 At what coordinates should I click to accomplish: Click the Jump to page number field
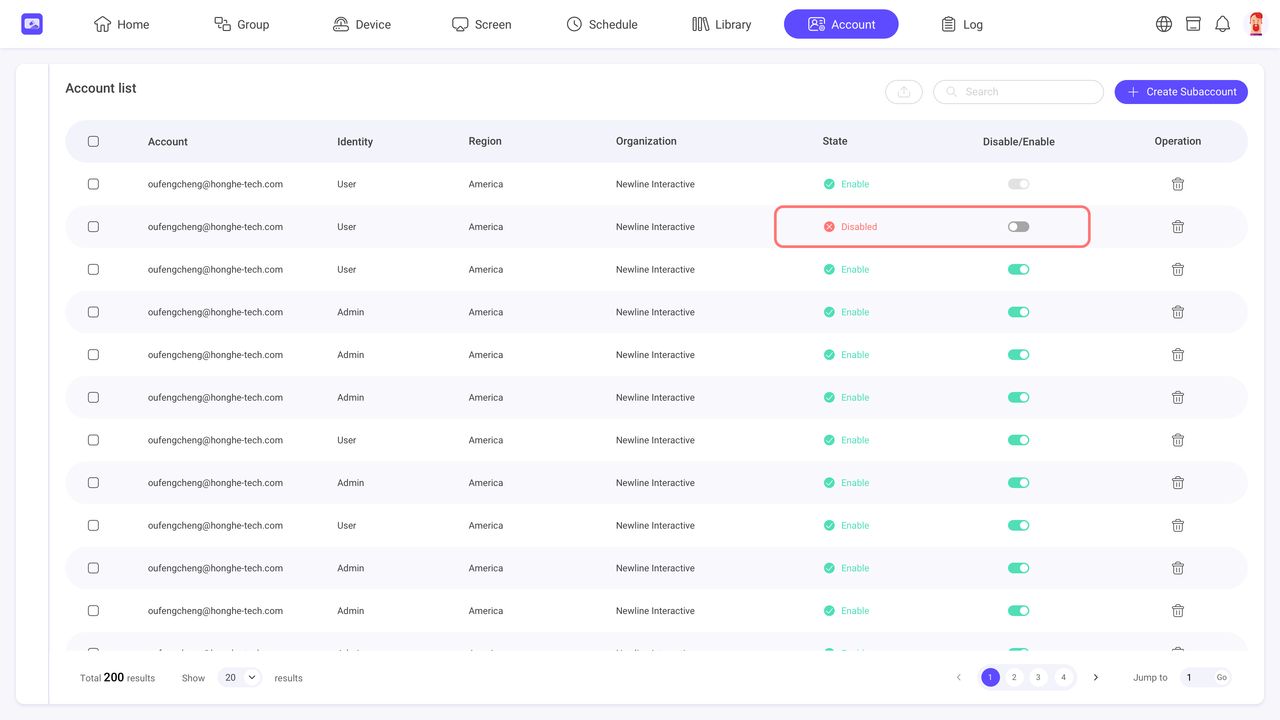[1195, 678]
